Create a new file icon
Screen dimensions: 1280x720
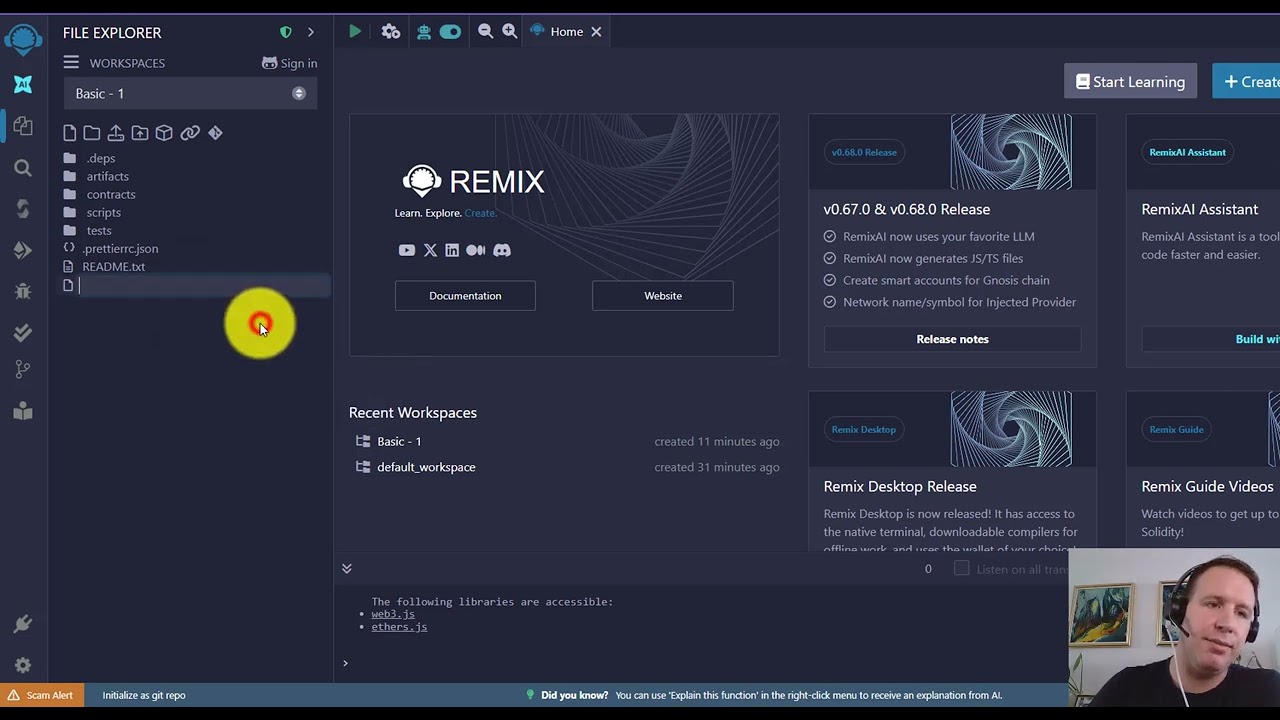click(x=69, y=133)
